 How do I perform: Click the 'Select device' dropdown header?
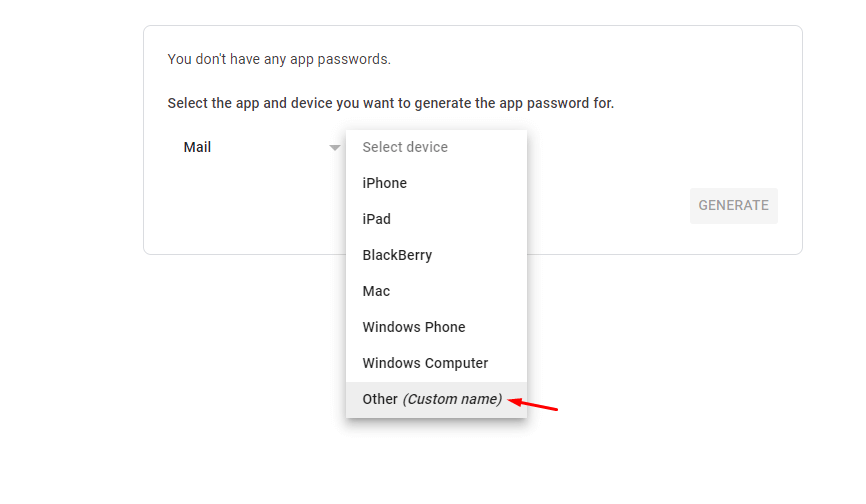[405, 147]
